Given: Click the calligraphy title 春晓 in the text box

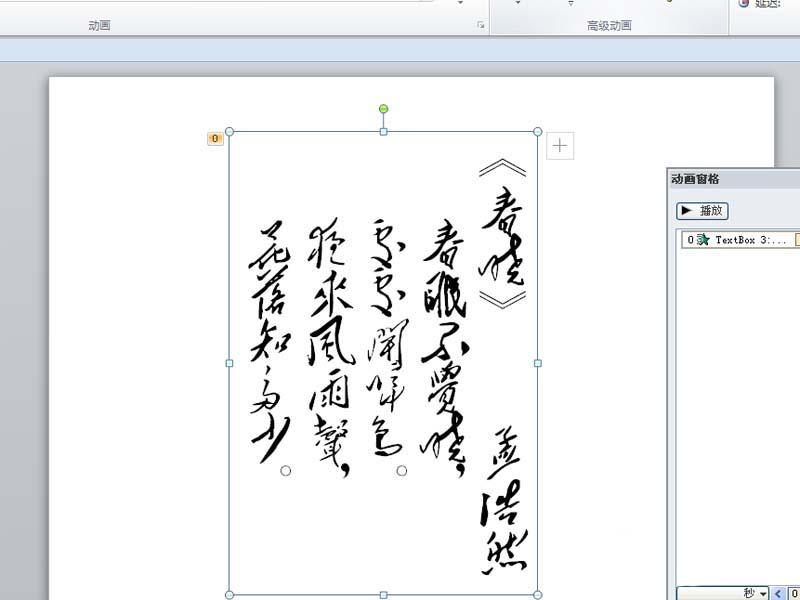Looking at the screenshot, I should point(503,234).
